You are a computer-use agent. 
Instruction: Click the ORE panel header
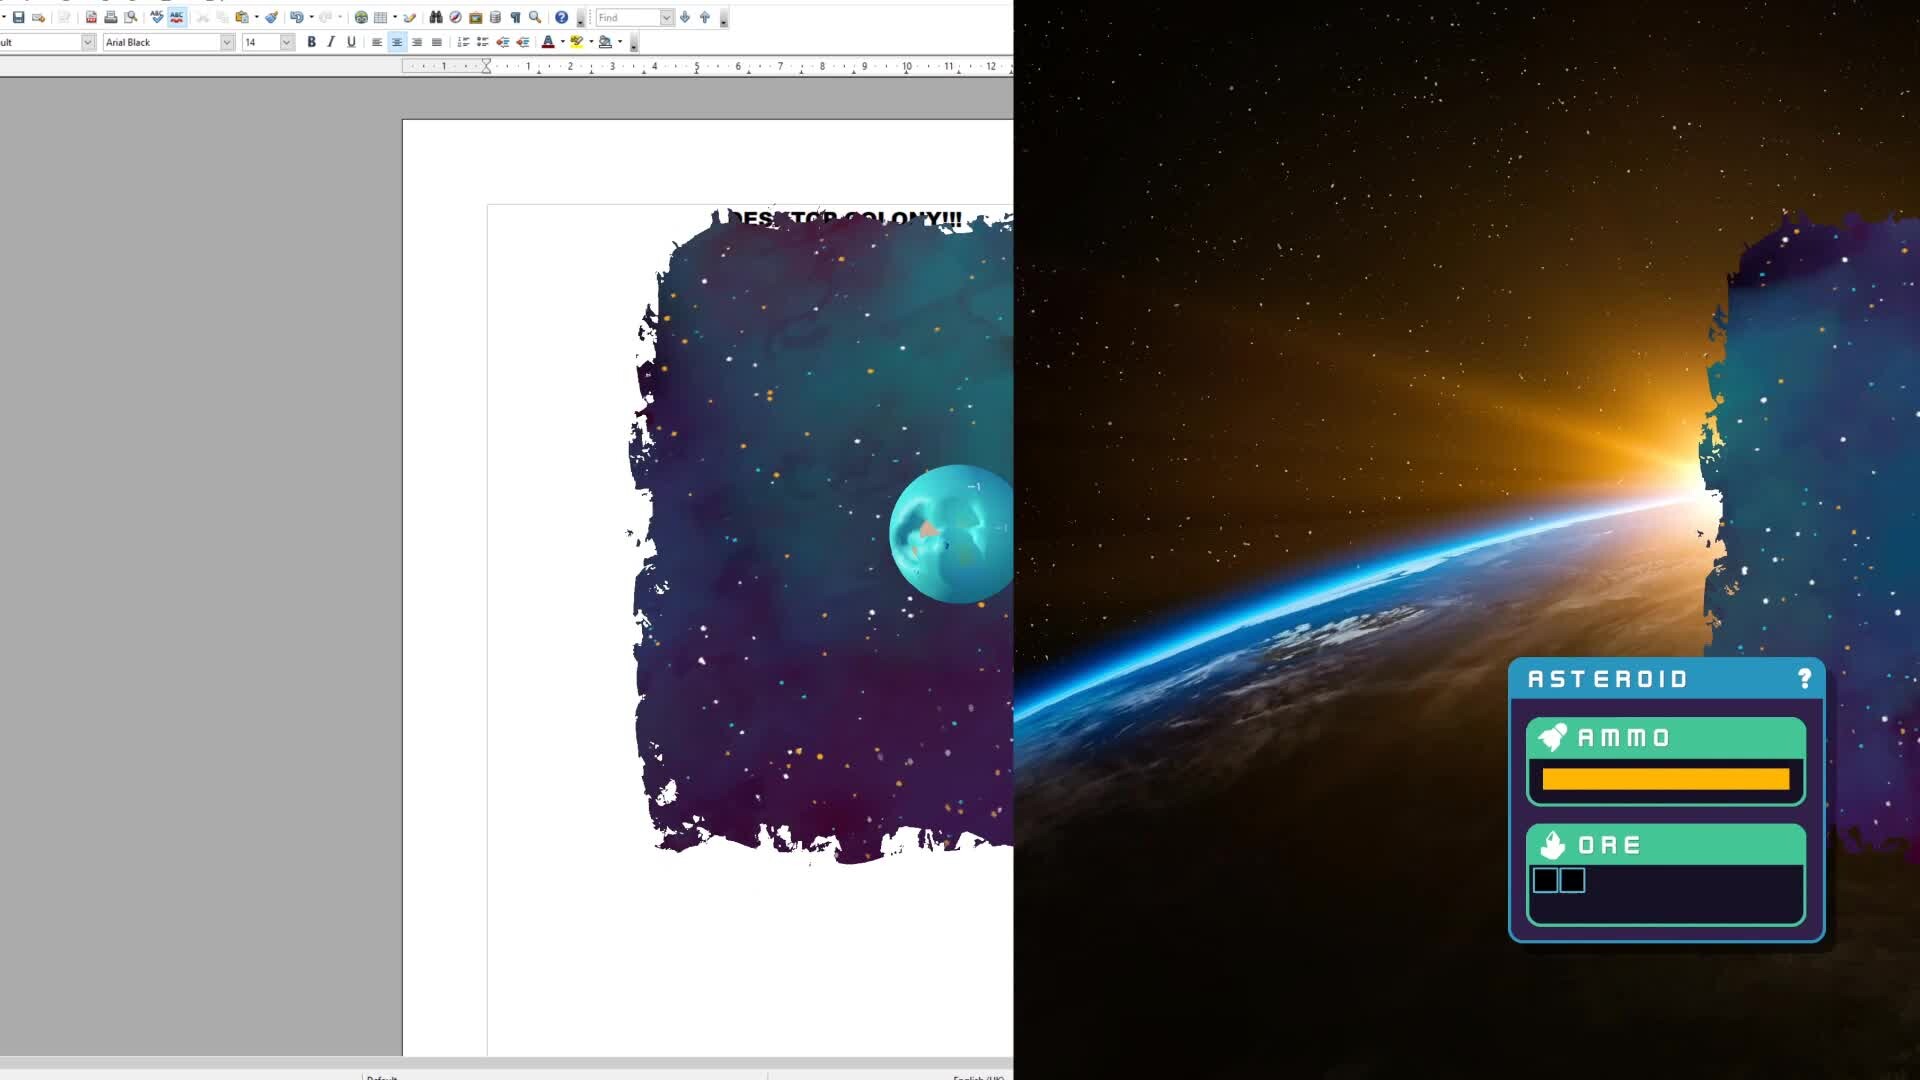pos(1665,845)
